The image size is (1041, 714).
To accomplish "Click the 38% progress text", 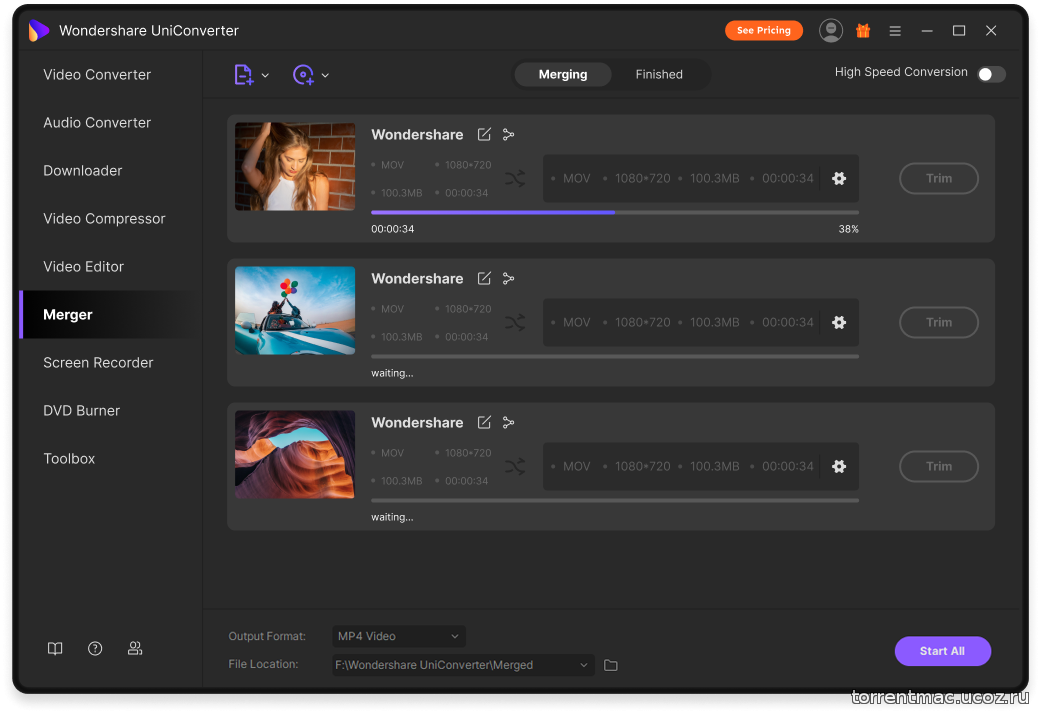I will 848,229.
